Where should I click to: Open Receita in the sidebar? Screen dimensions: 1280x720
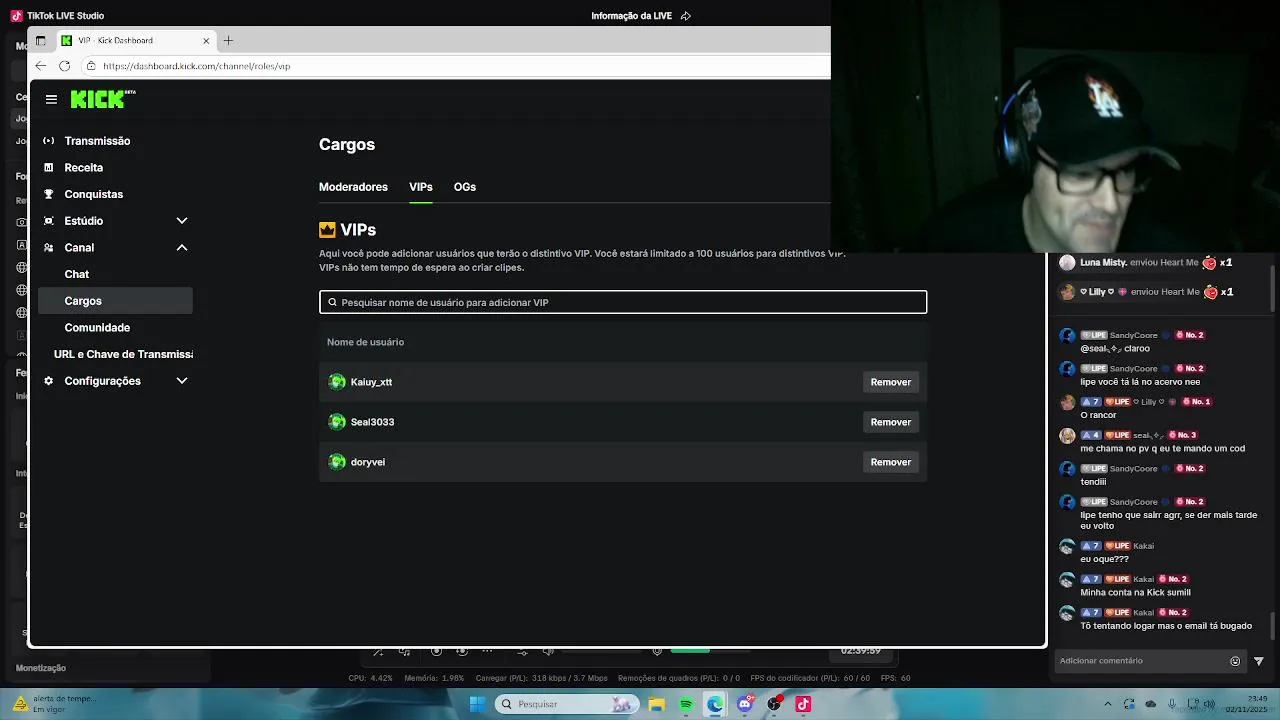(x=83, y=168)
